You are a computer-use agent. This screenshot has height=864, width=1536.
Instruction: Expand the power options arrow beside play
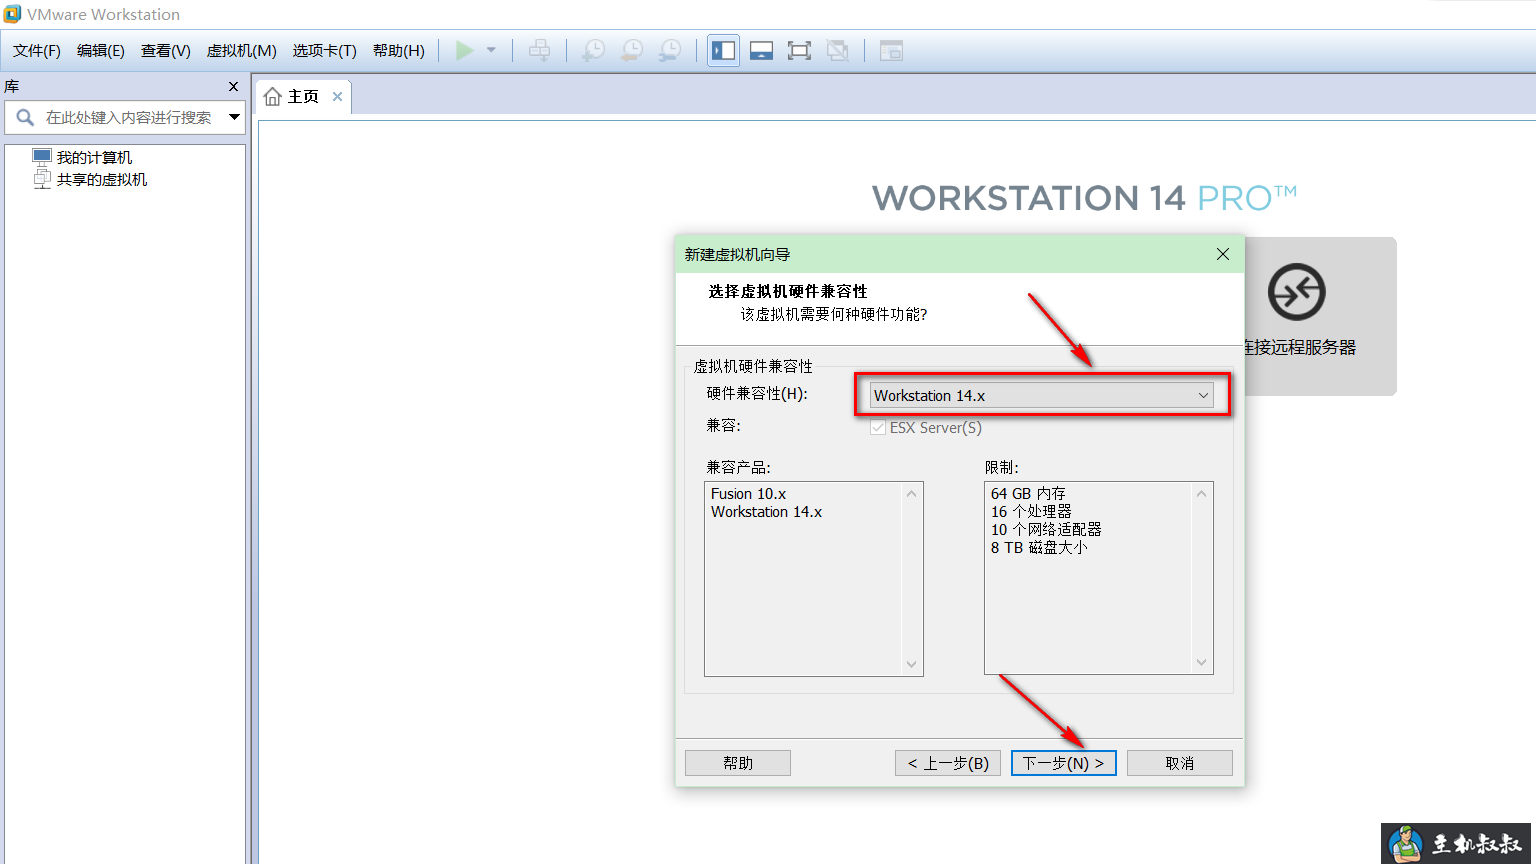pyautogui.click(x=491, y=51)
